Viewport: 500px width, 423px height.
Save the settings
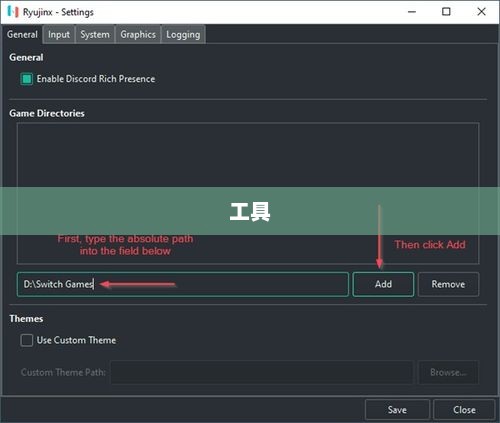click(397, 410)
